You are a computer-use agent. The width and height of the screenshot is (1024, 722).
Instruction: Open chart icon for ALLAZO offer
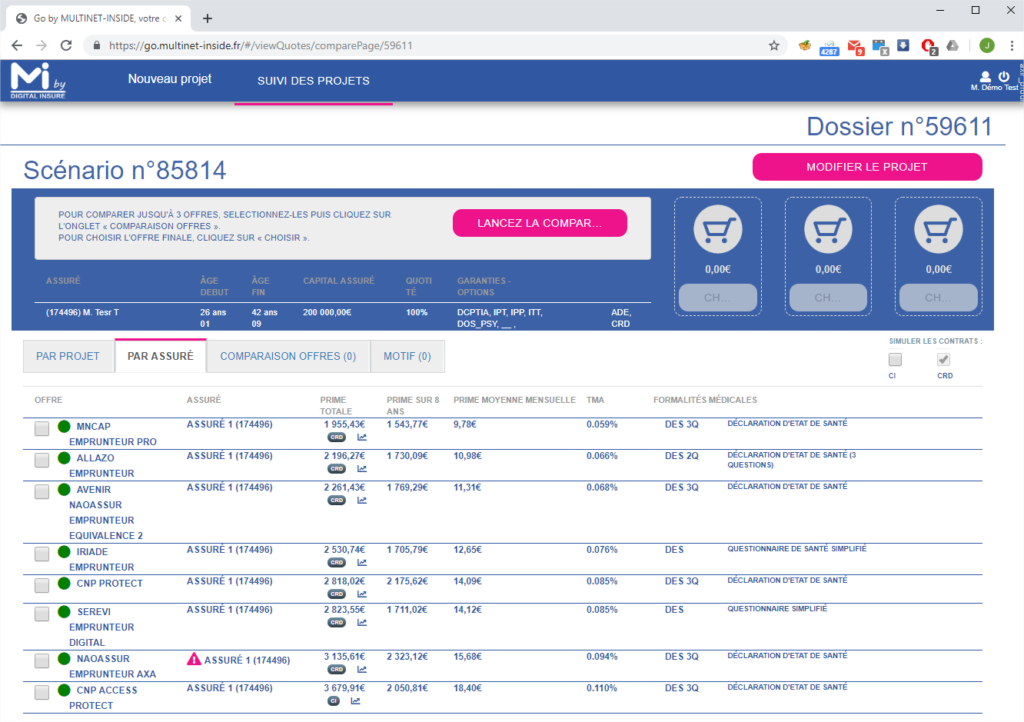pos(362,469)
